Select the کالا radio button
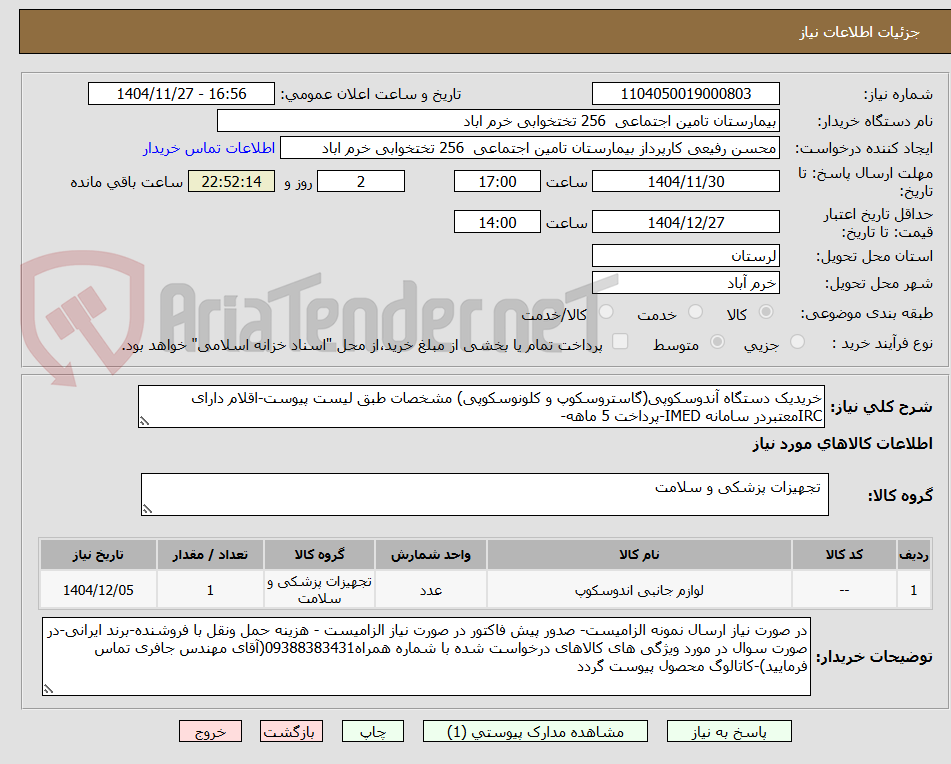 (x=766, y=312)
